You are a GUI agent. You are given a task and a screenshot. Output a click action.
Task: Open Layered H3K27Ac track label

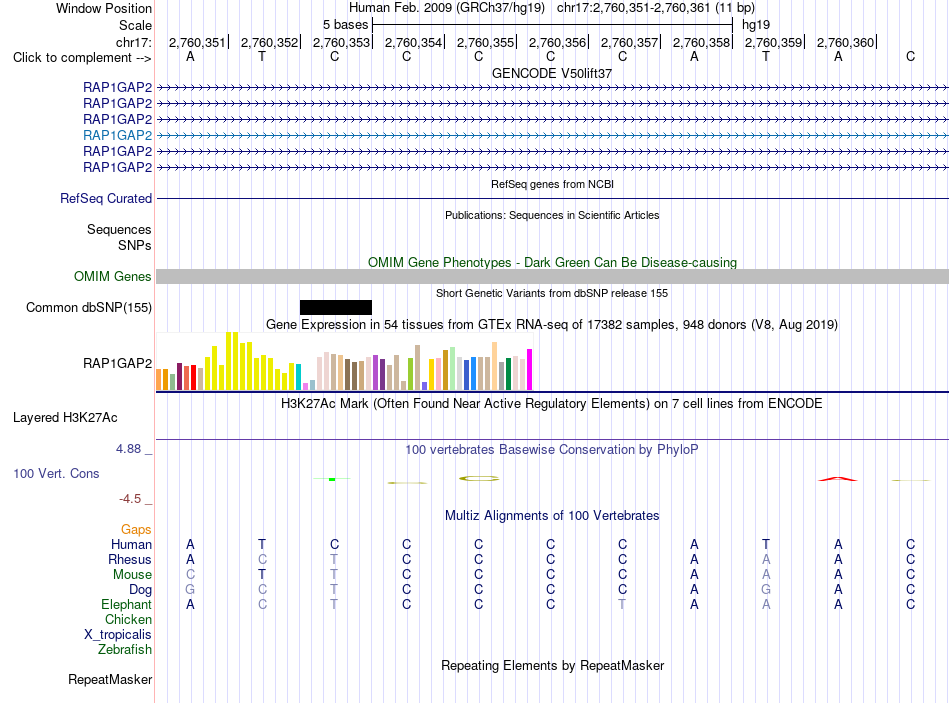(x=65, y=418)
